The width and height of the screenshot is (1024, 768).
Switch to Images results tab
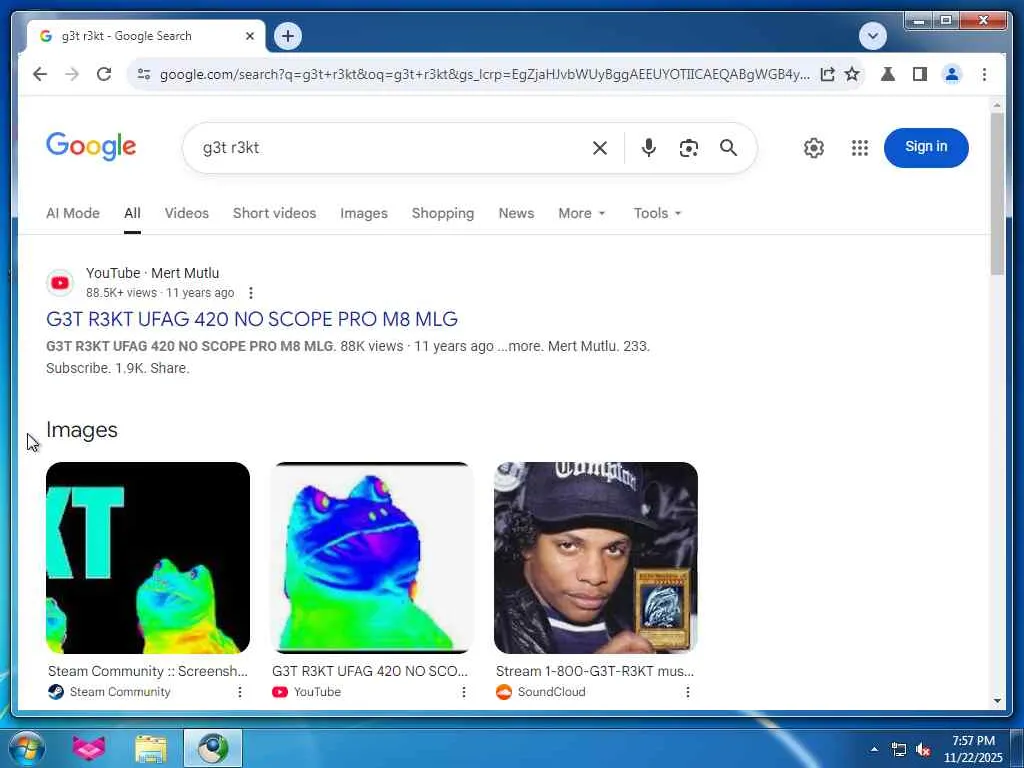364,214
